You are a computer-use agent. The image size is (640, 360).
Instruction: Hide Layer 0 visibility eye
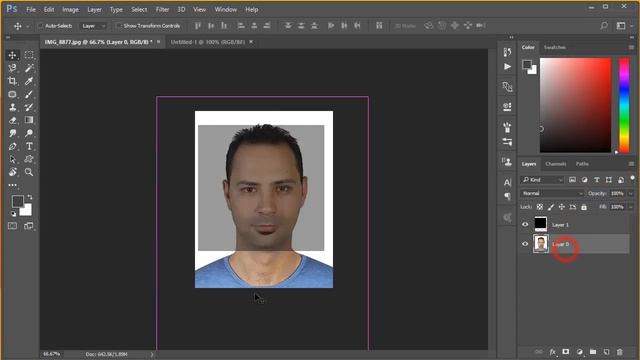[525, 244]
